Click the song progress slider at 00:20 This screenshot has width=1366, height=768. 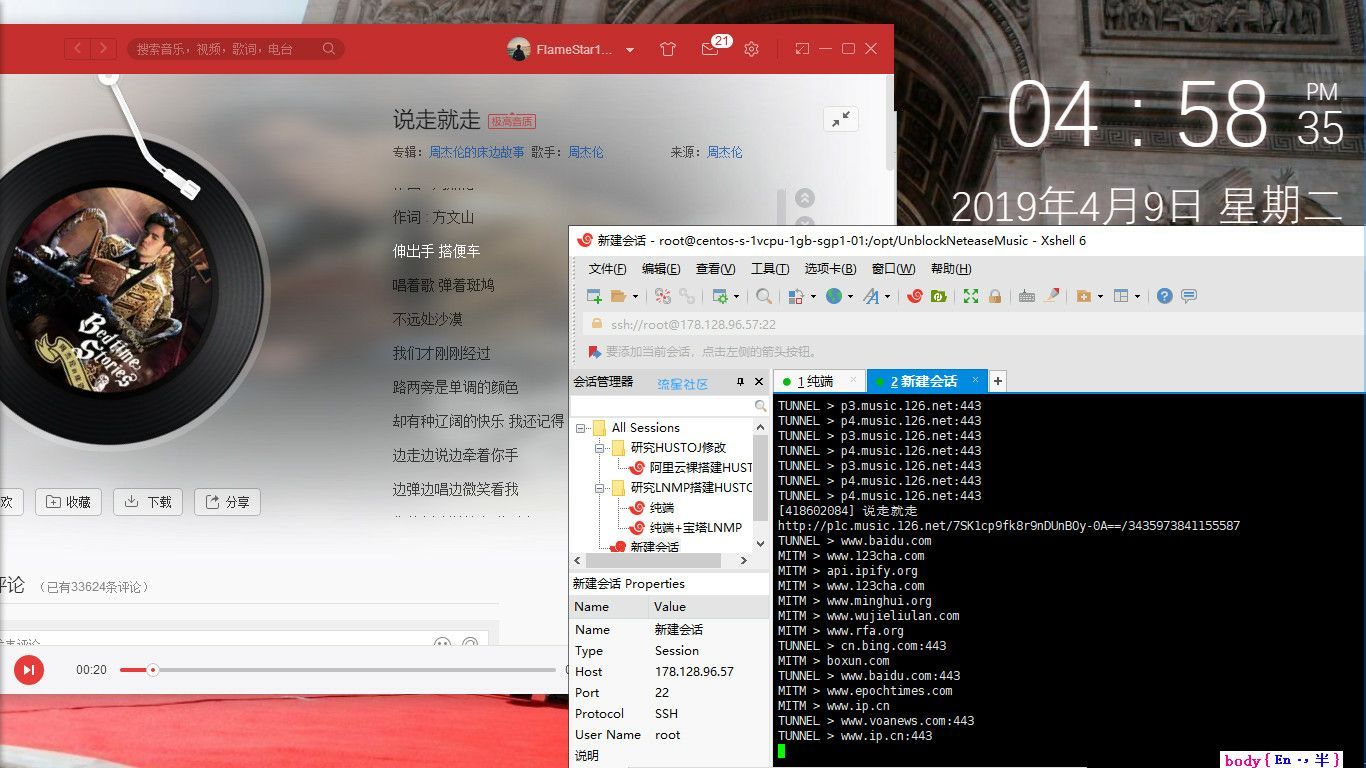(152, 670)
